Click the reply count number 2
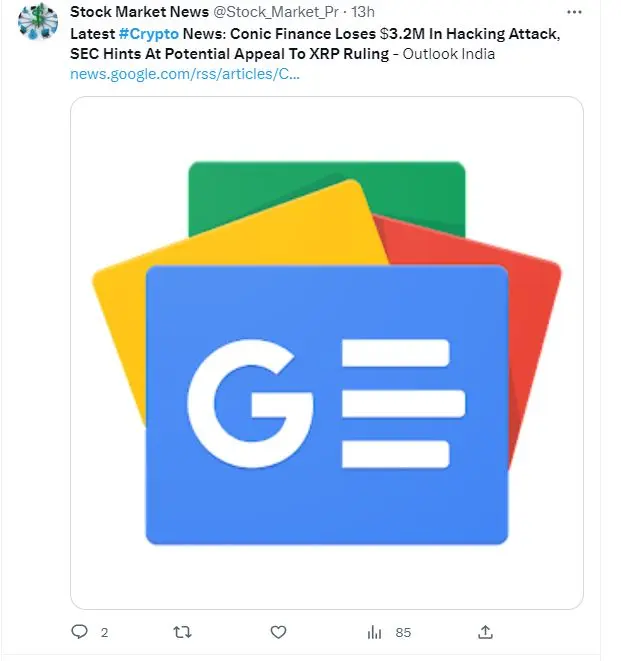 (104, 633)
